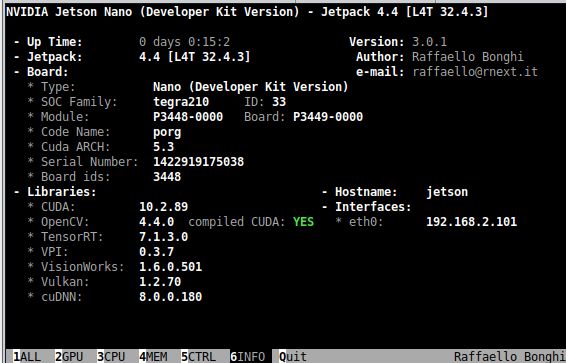Screen dimensions: 566x363
Task: Click the version value 3.0.1
Action: pyautogui.click(x=430, y=42)
